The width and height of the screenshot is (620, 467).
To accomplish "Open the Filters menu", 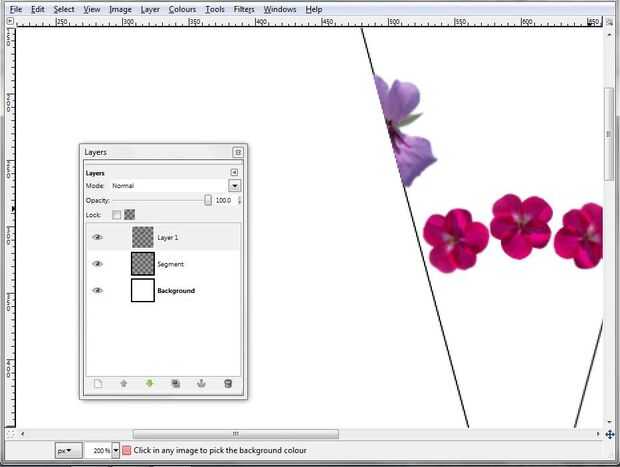I will click(244, 9).
